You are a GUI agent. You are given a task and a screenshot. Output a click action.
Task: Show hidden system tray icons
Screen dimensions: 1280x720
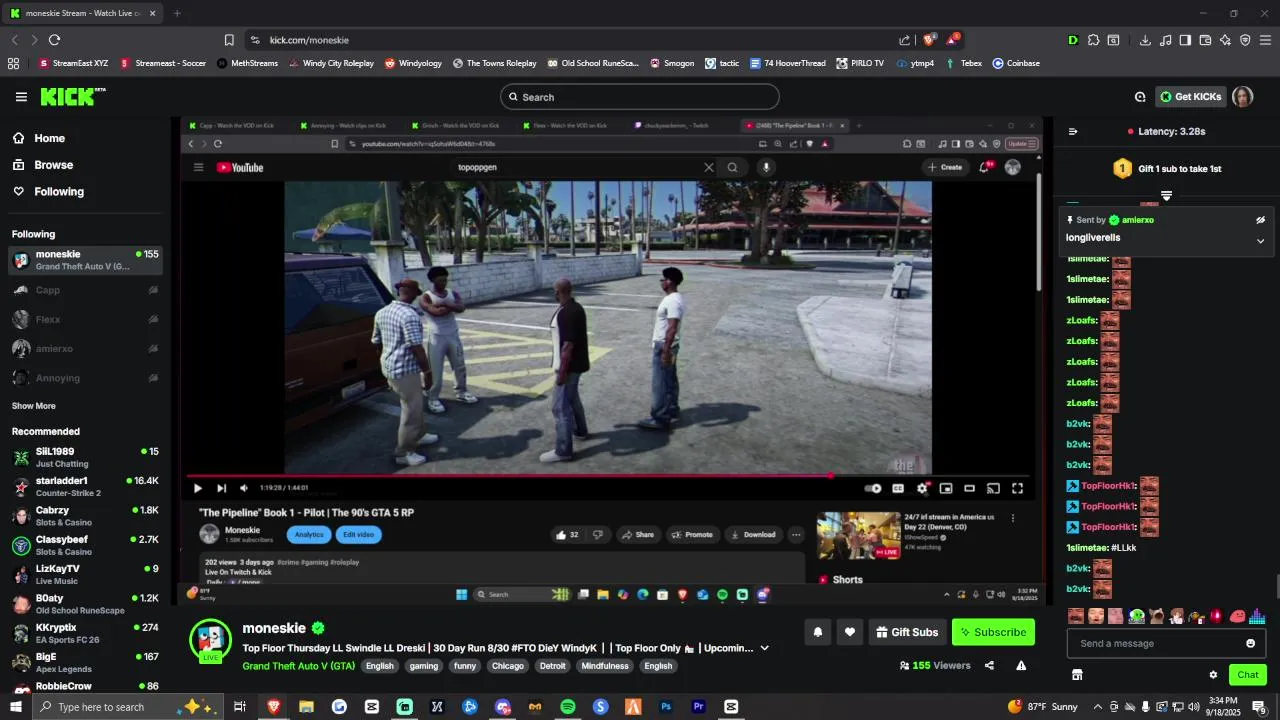coord(1098,707)
